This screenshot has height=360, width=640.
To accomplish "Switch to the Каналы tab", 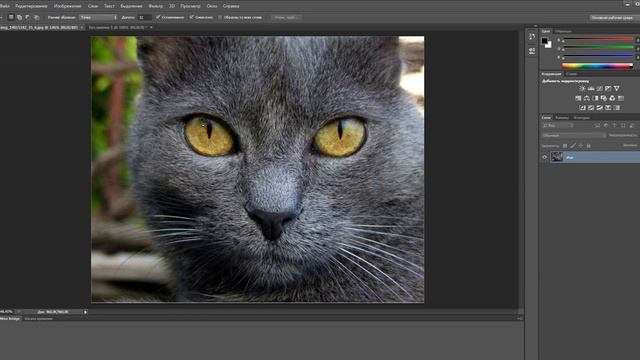I will [x=562, y=118].
